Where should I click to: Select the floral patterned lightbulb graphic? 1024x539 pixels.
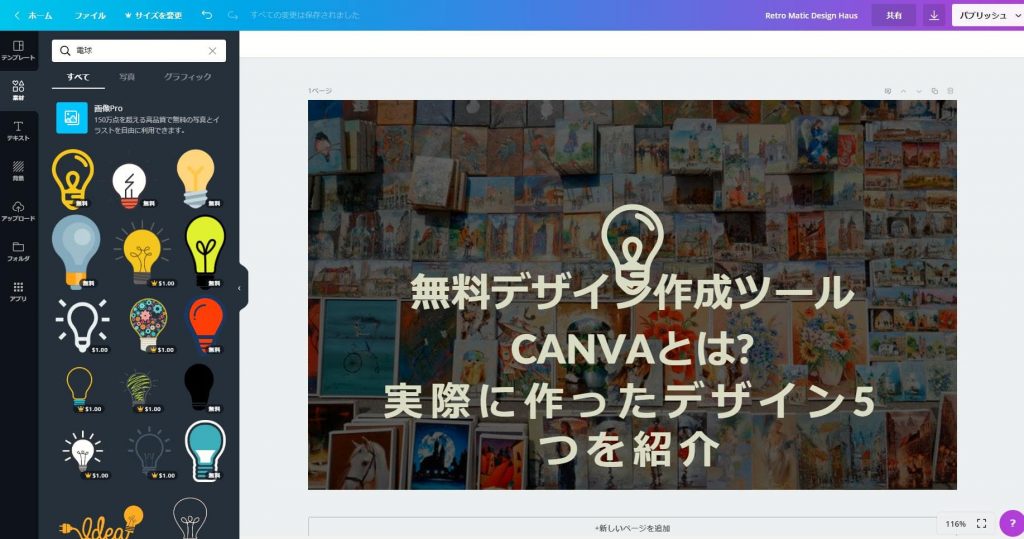point(149,325)
